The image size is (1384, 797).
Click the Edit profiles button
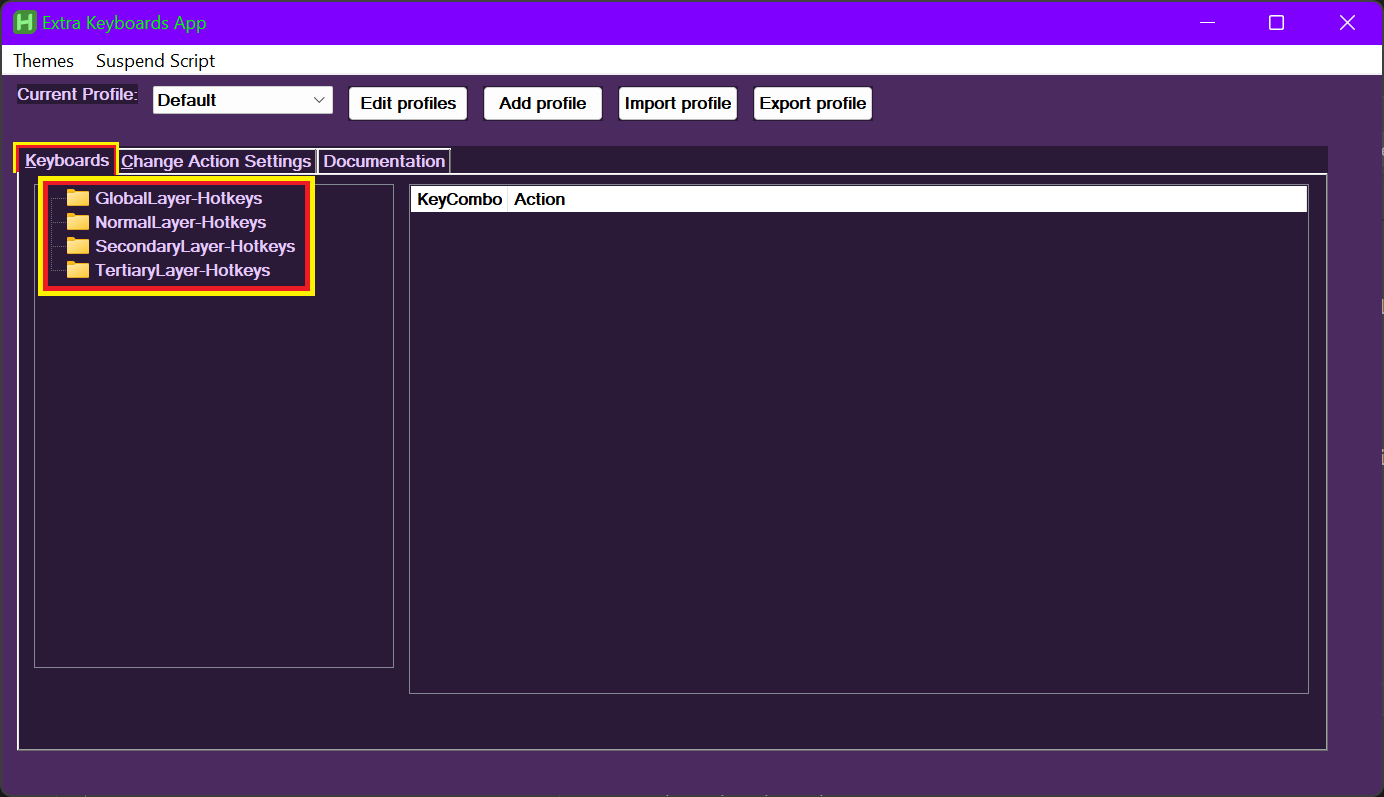pos(408,104)
